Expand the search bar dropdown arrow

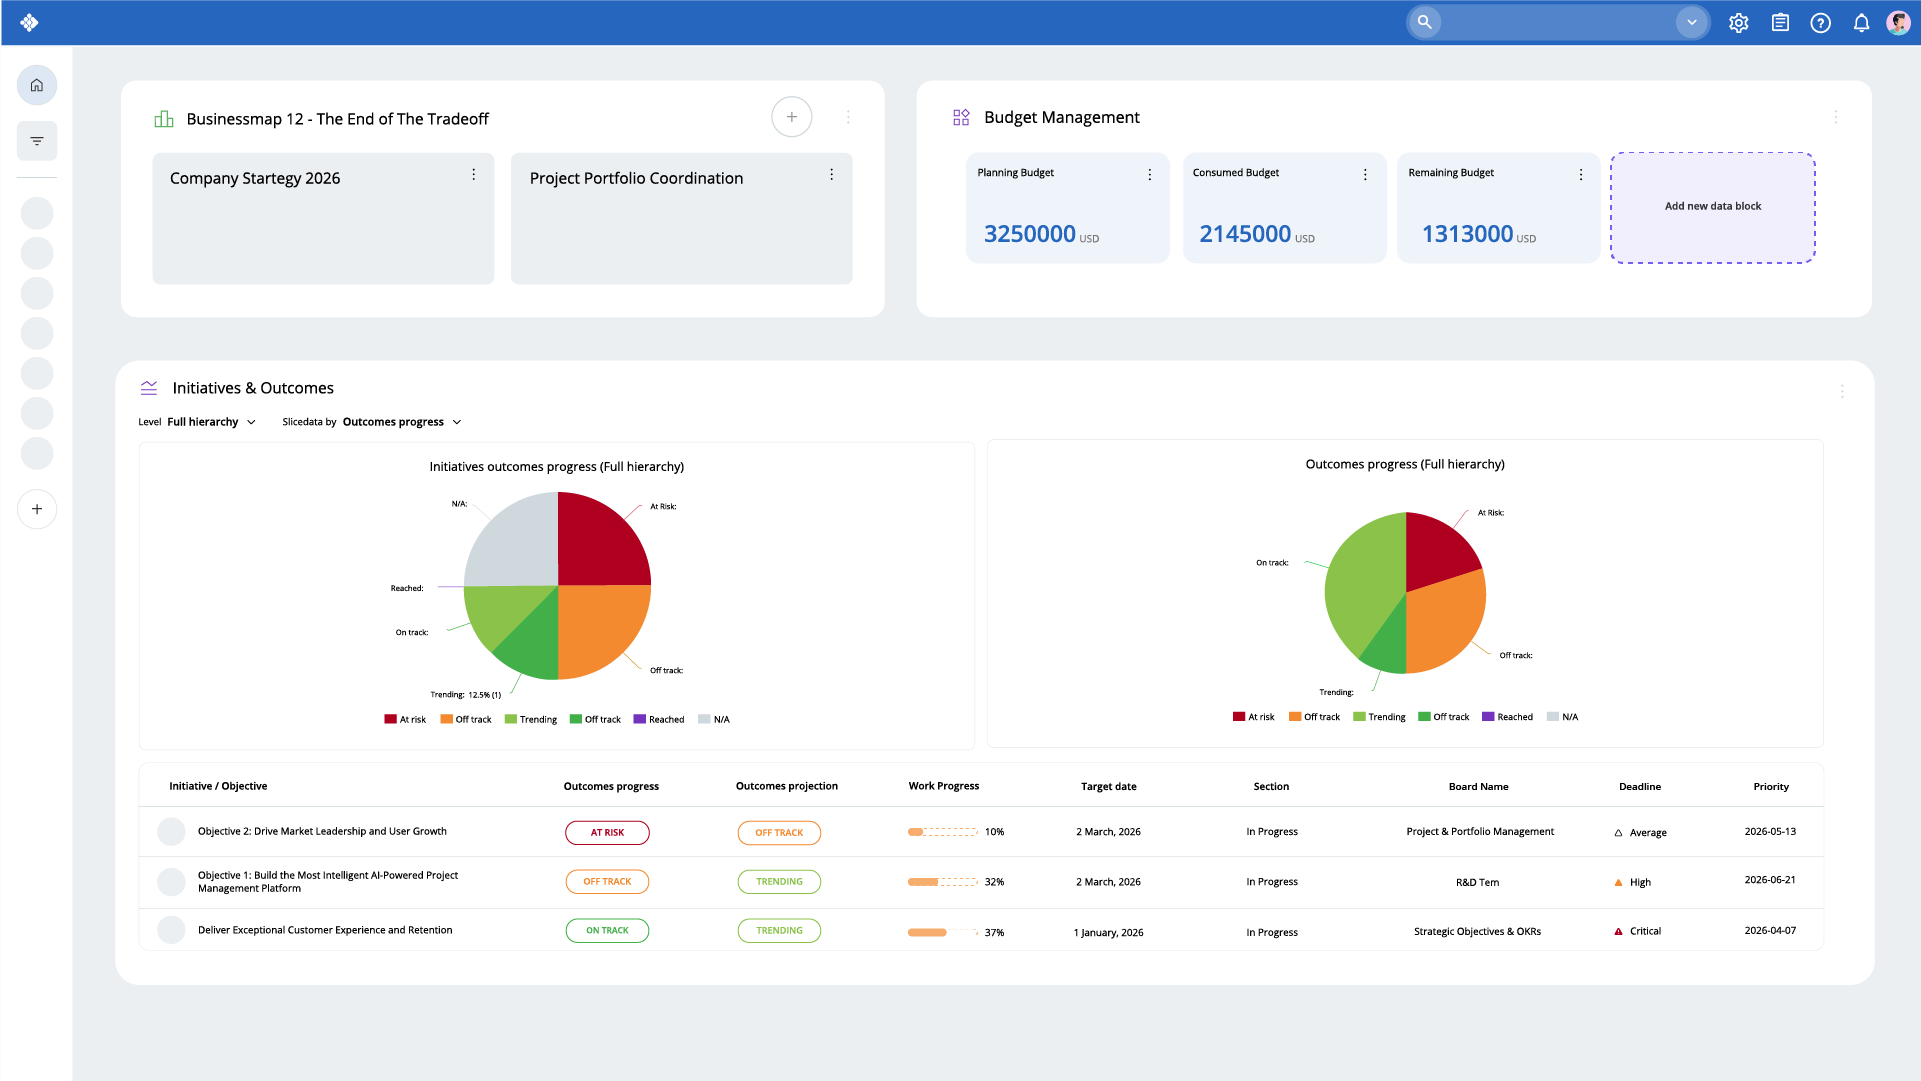tap(1691, 22)
